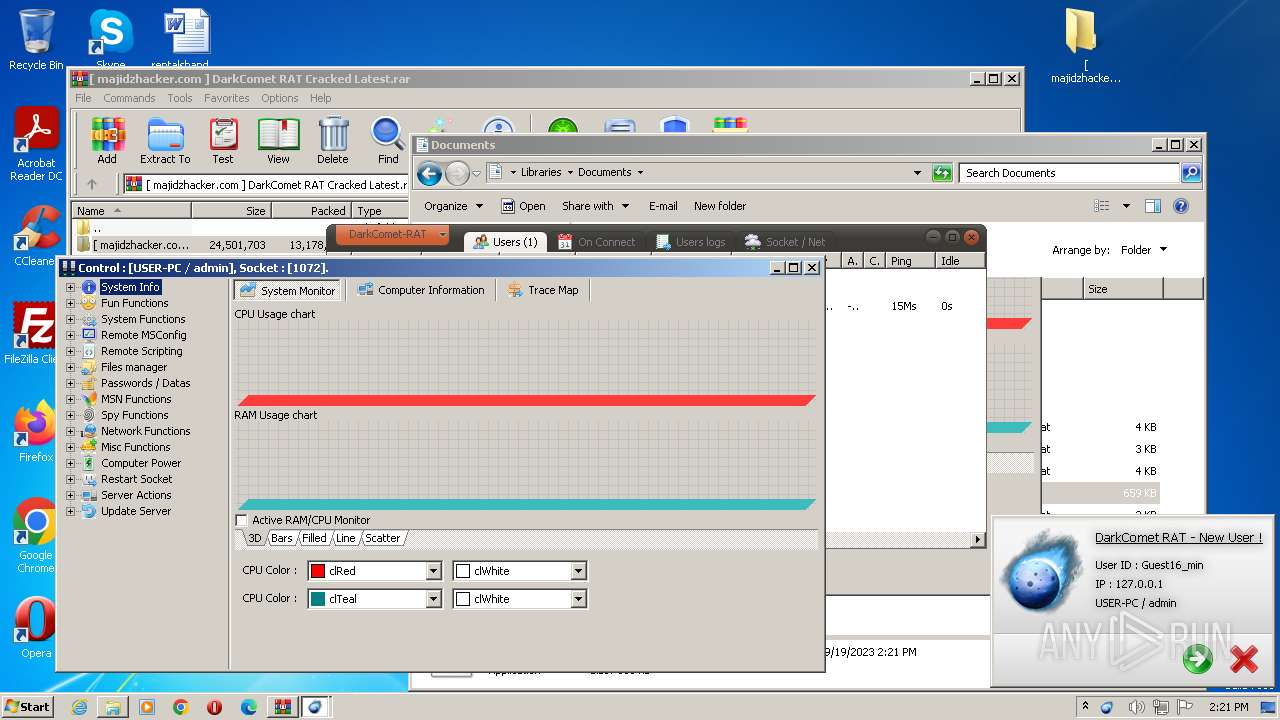Click Size column header in WinRAR
The image size is (1280, 720).
pyautogui.click(x=231, y=211)
